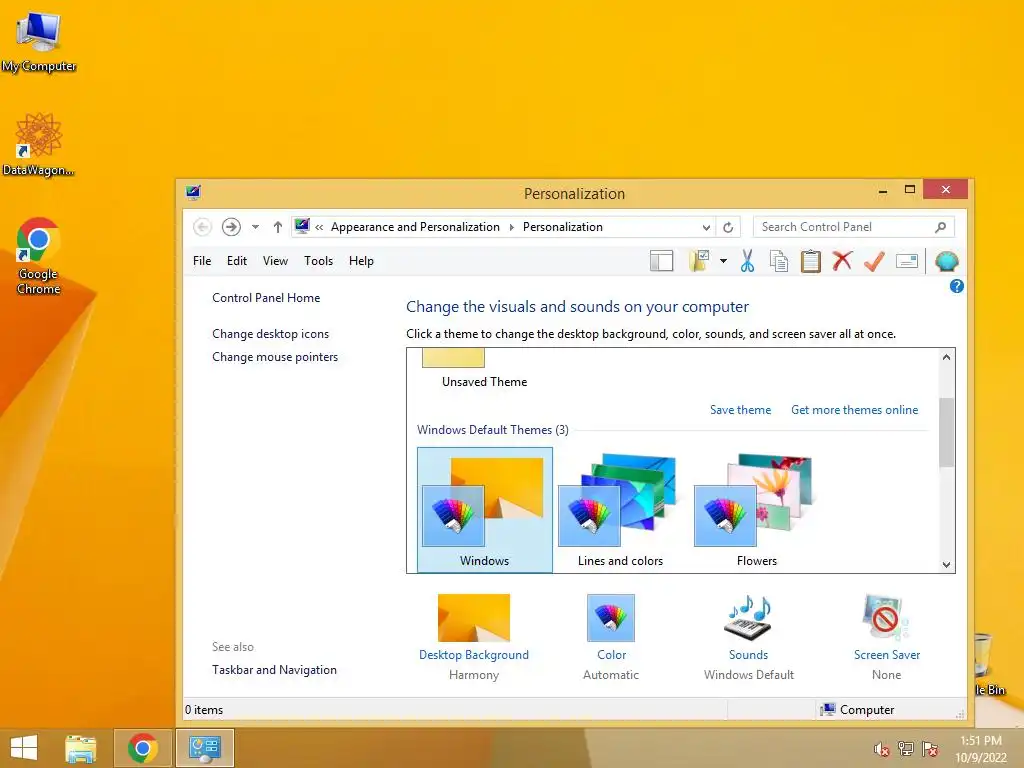Select the Lines and colors theme
The image size is (1024, 768).
click(620, 510)
